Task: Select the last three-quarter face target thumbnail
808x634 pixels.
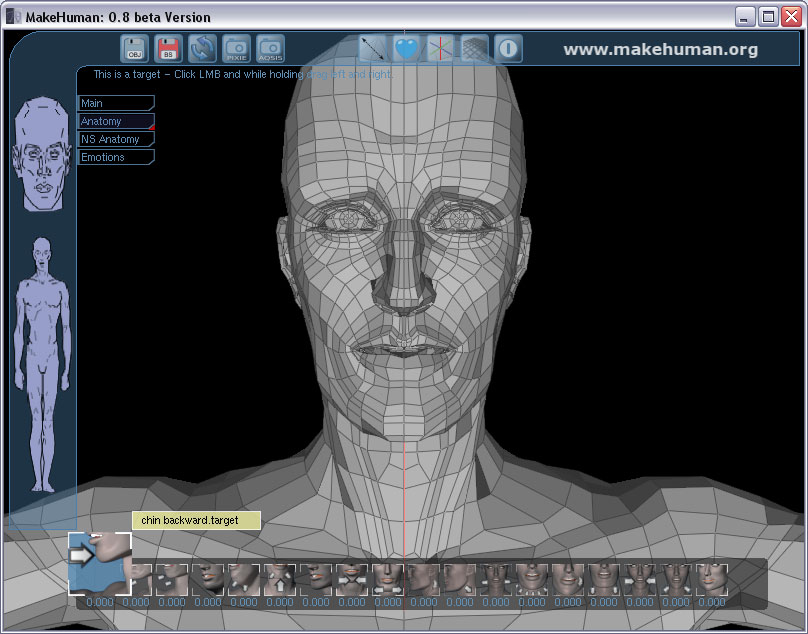Action: coord(712,579)
